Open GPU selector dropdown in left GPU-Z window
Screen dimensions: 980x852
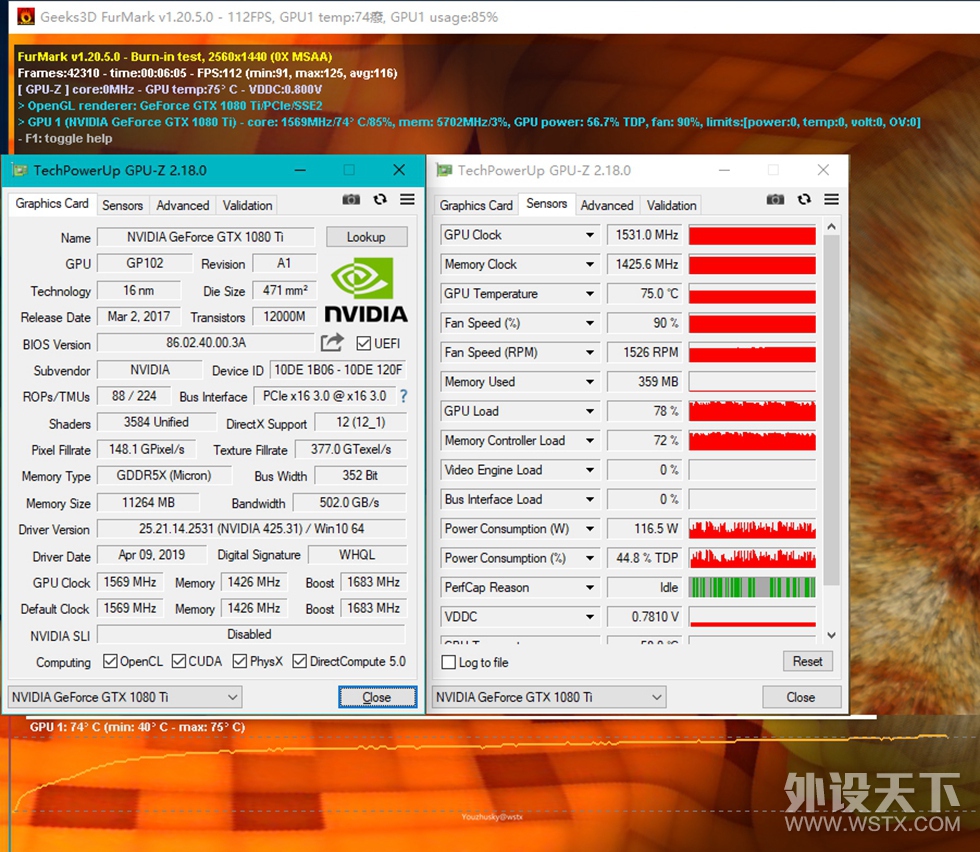(125, 697)
